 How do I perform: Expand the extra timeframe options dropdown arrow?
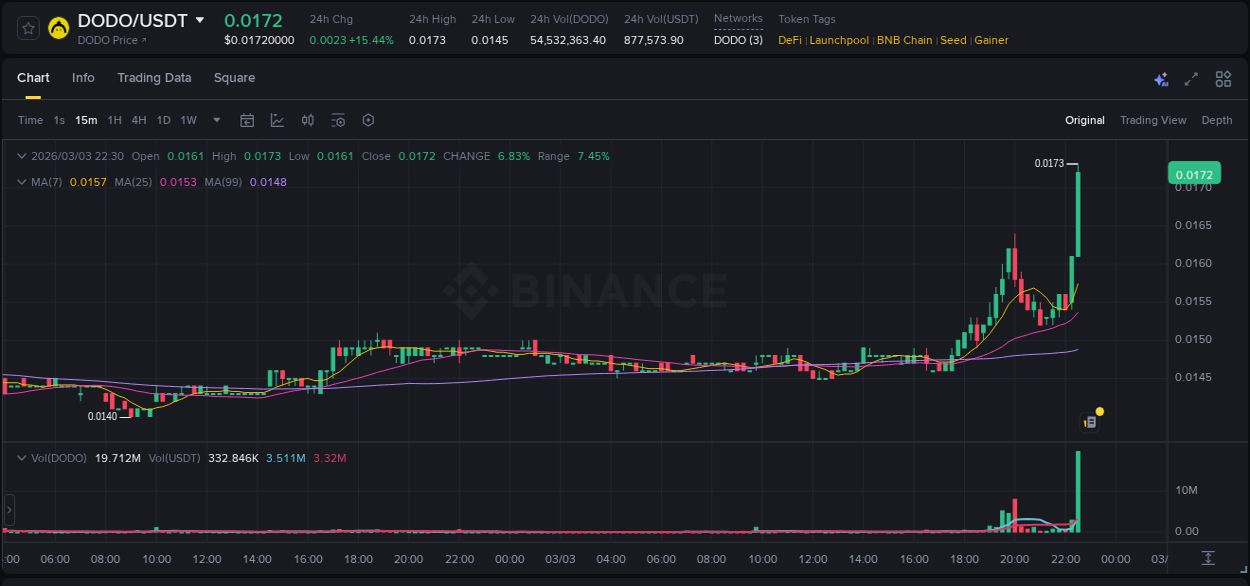[215, 120]
